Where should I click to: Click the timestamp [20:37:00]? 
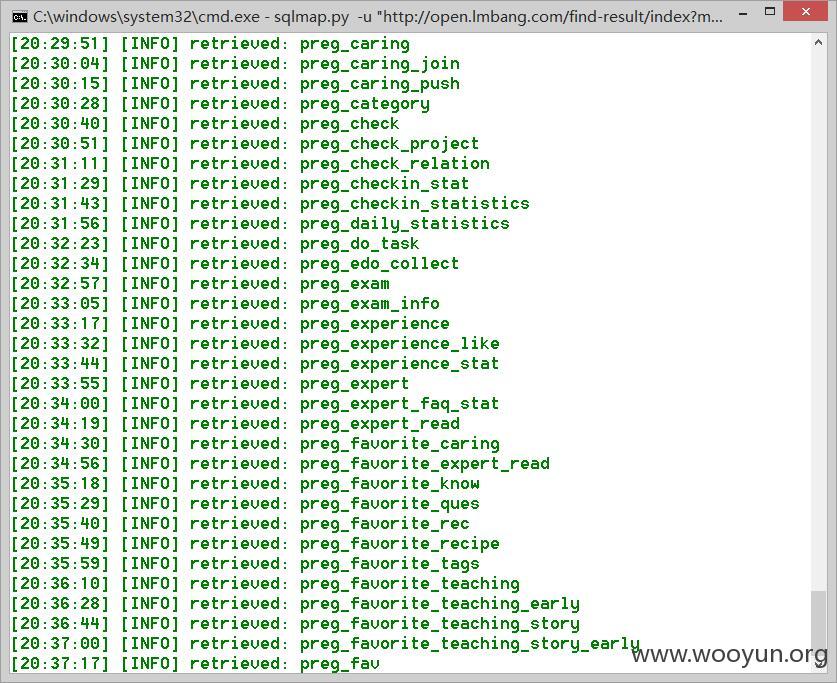pos(60,645)
